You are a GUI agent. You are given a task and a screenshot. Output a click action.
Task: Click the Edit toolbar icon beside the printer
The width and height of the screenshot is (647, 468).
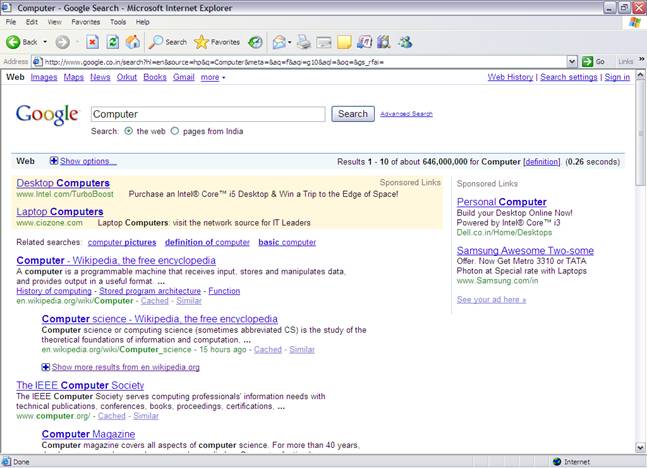pyautogui.click(x=324, y=42)
